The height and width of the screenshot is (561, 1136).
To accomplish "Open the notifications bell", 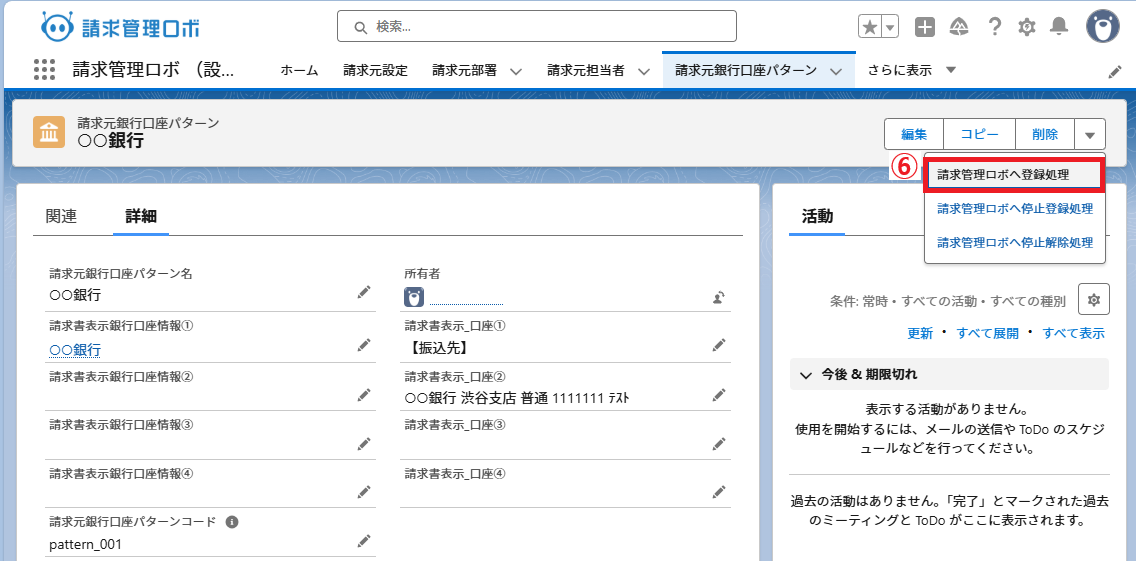I will coord(1059,27).
